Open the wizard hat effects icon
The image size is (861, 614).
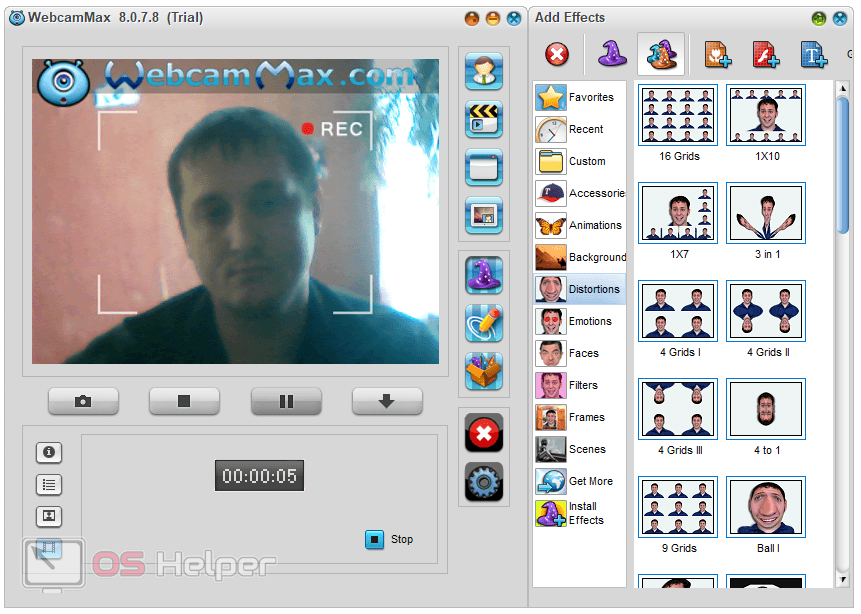(484, 275)
